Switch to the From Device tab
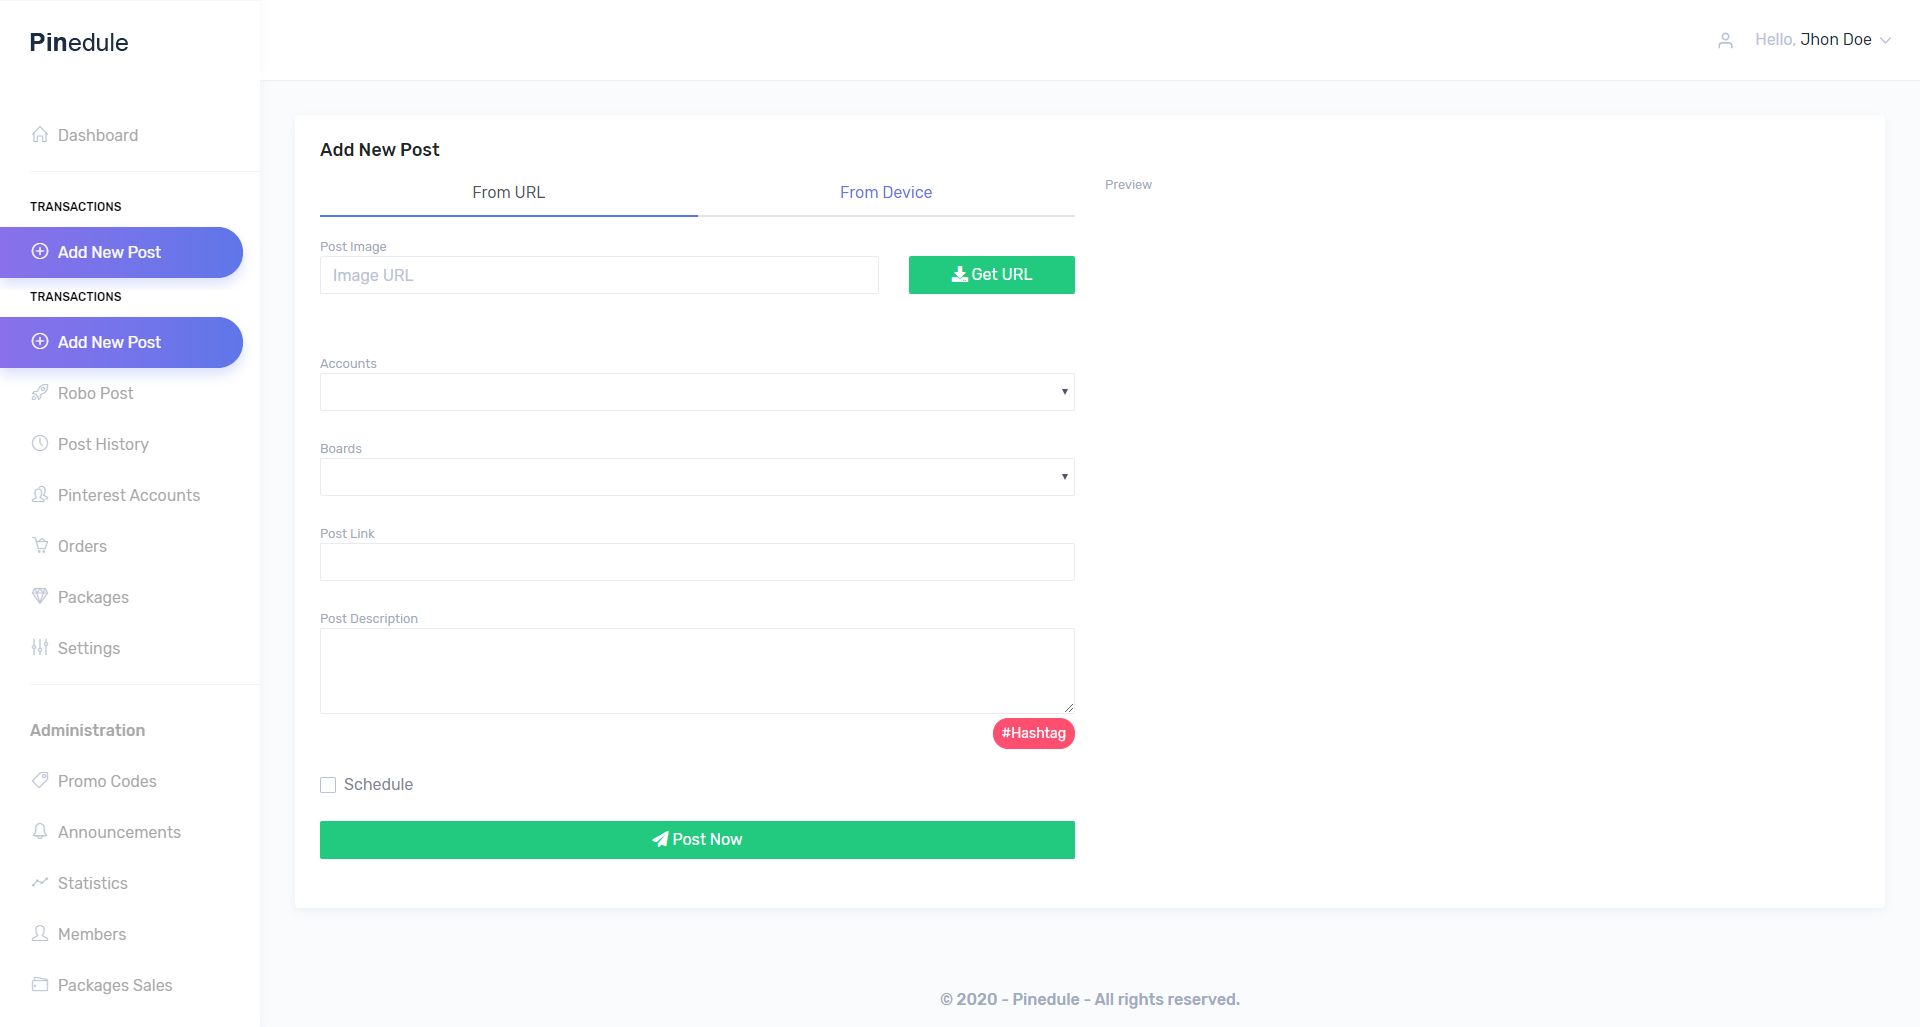Viewport: 1920px width, 1027px height. click(886, 192)
